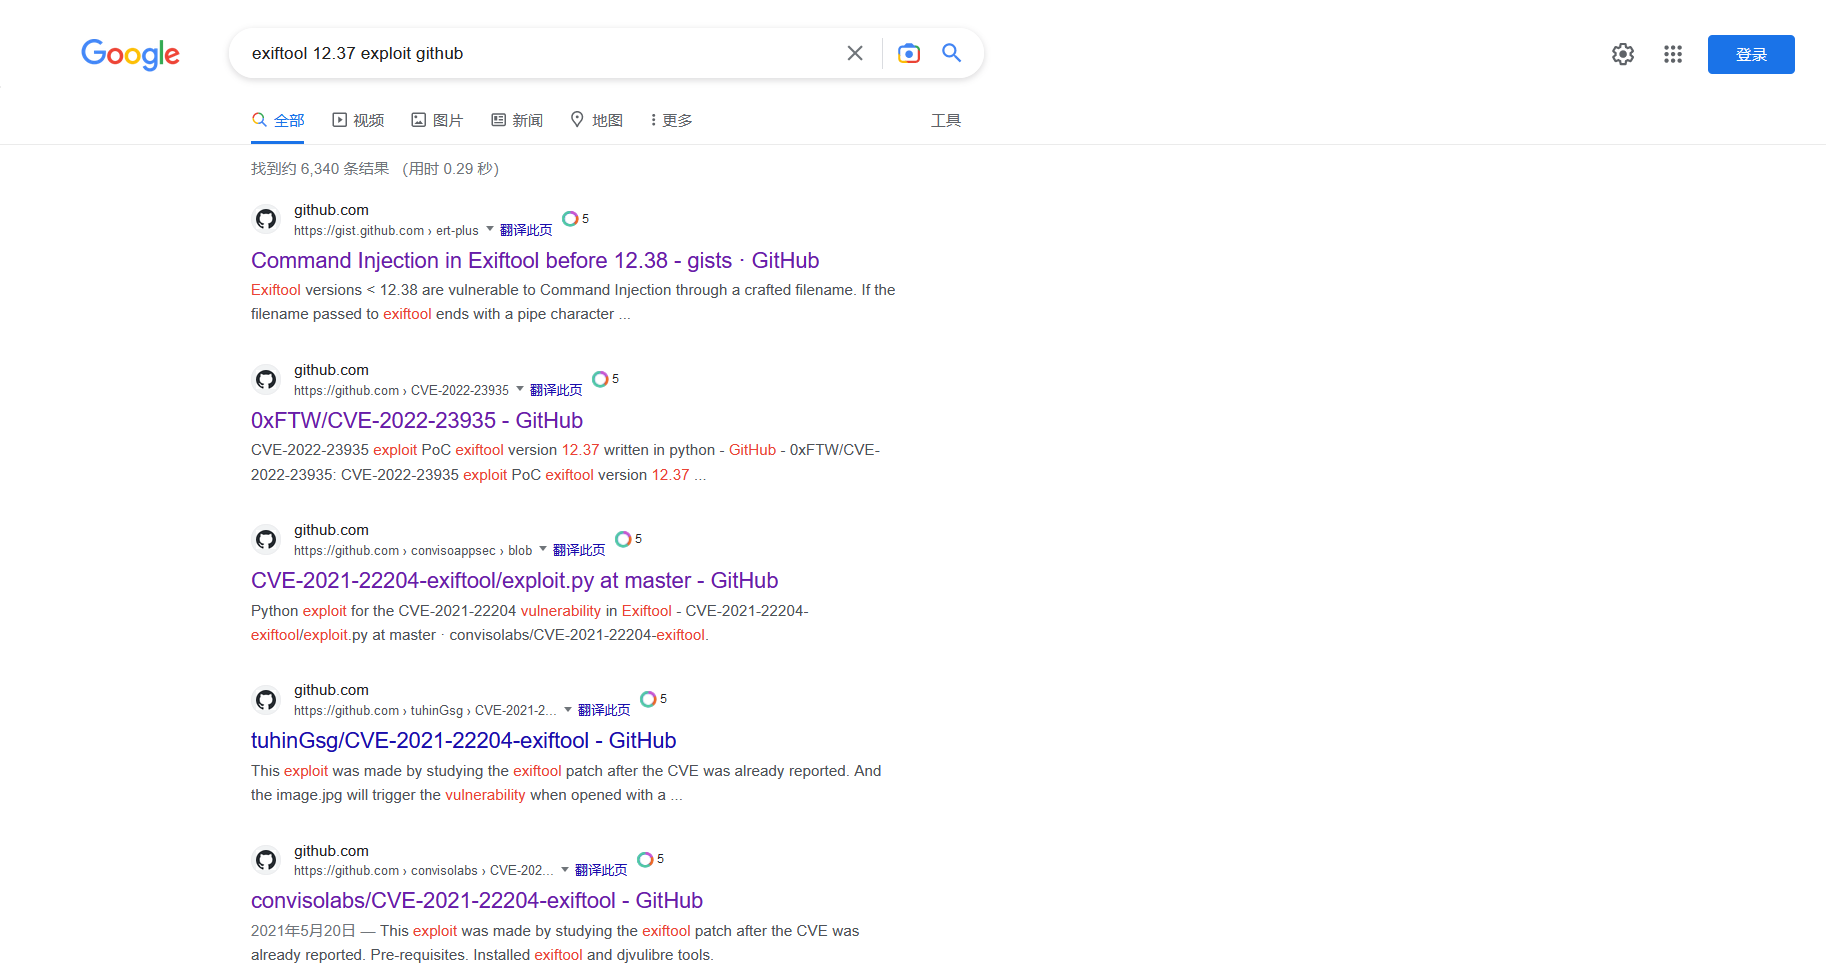
Task: Click GitHub favicon of convisolabs result
Action: (266, 860)
